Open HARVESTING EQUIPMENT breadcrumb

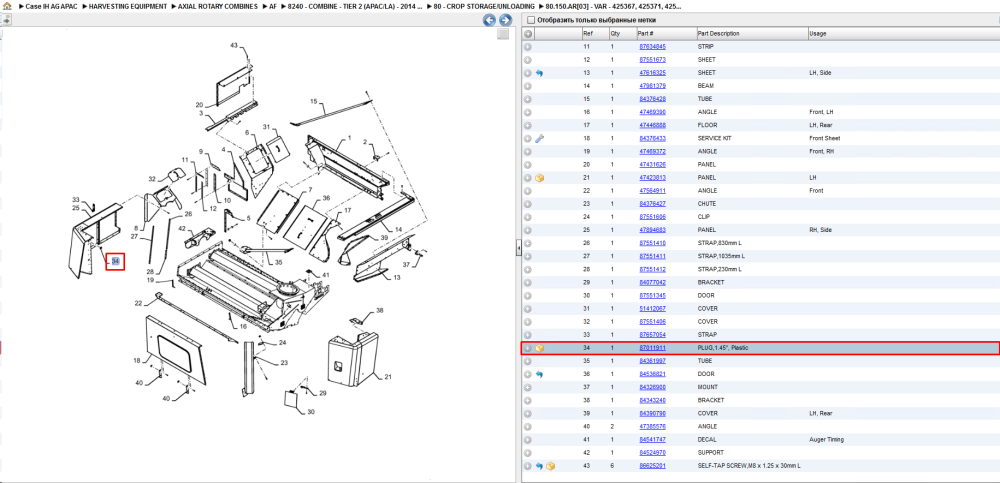[128, 6]
